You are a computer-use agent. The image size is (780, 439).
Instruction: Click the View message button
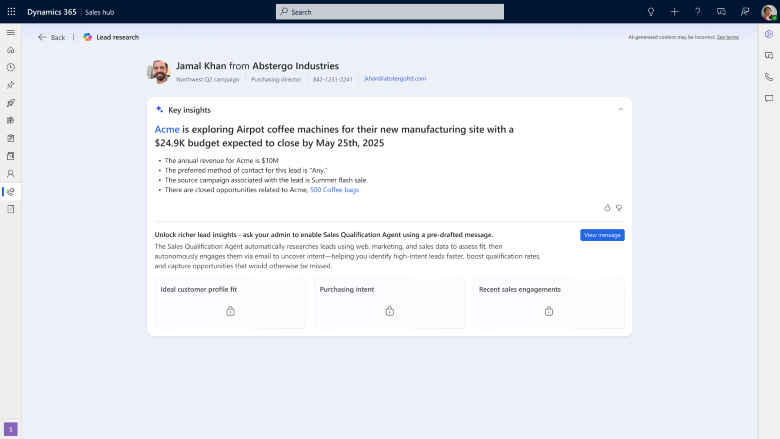602,235
